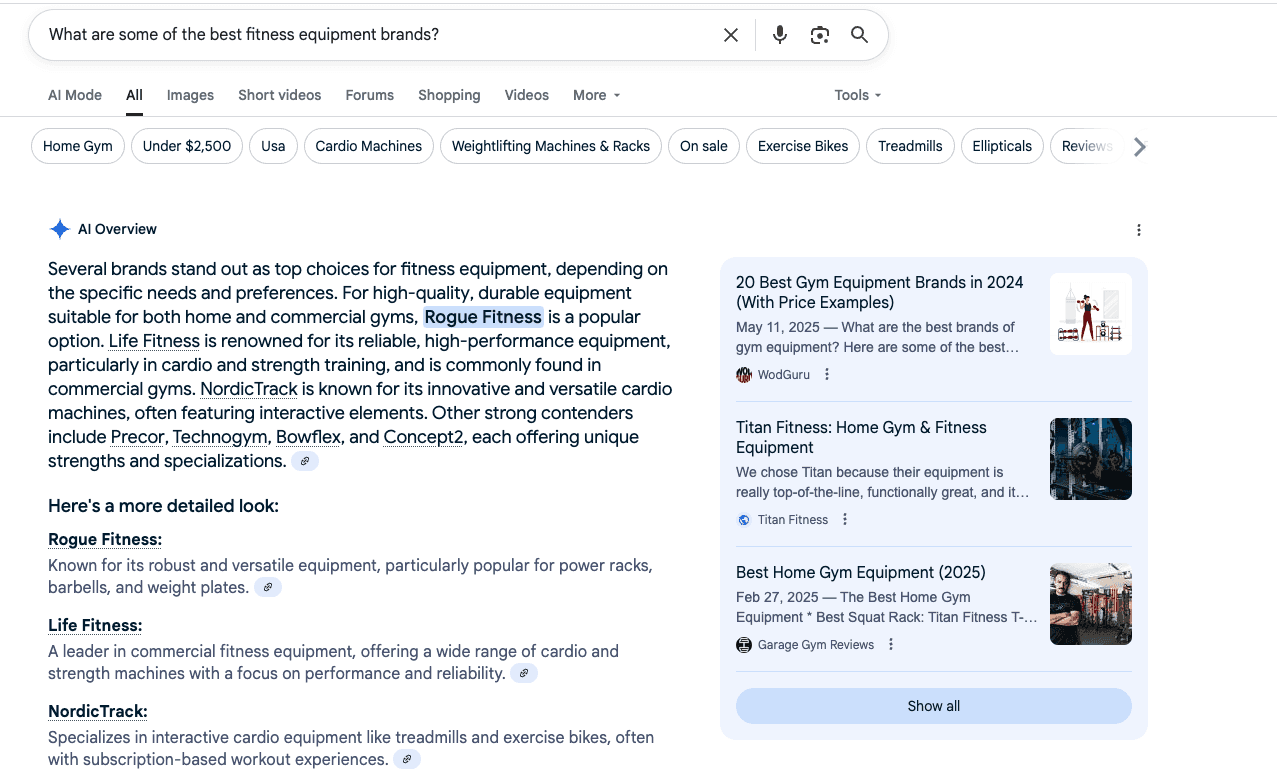Open the Titan Fitness article thumbnail
The image size is (1277, 774).
pyautogui.click(x=1090, y=459)
